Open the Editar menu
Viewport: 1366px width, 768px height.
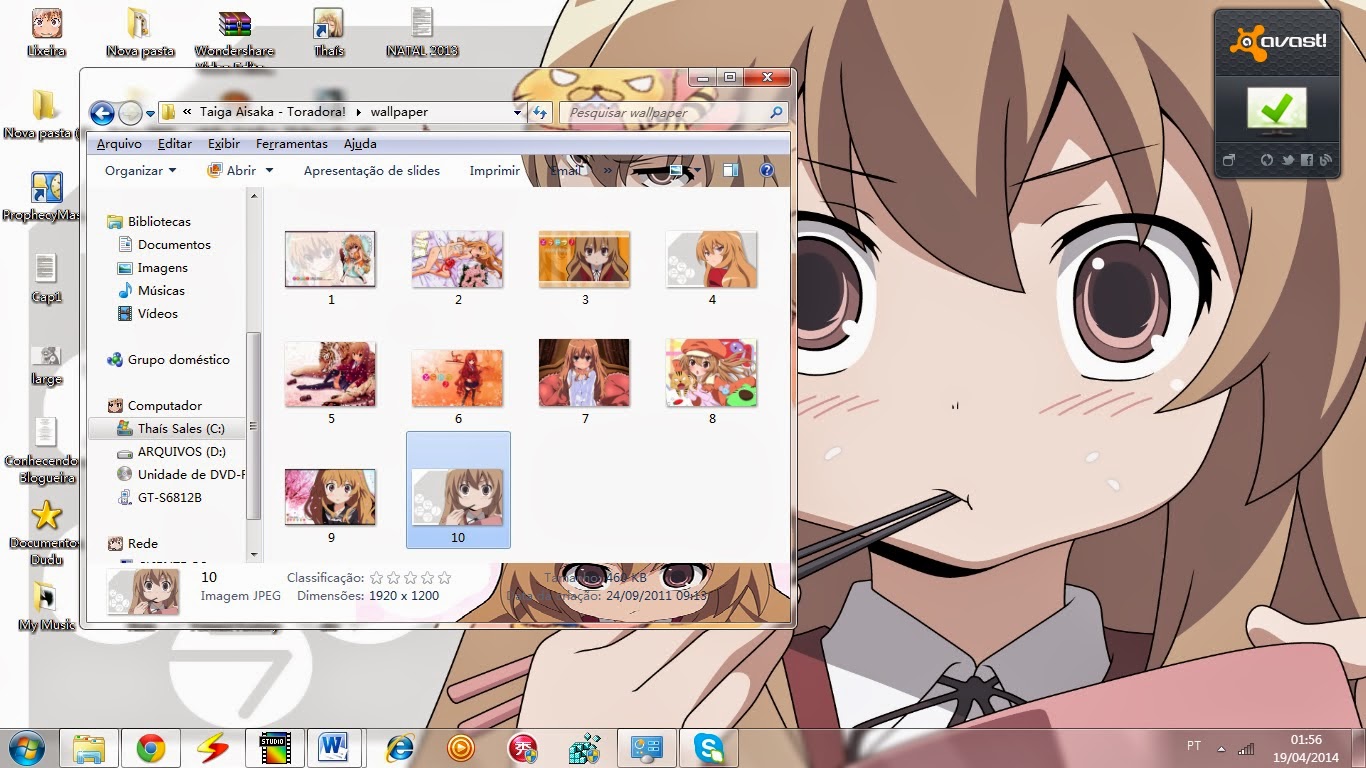[175, 144]
